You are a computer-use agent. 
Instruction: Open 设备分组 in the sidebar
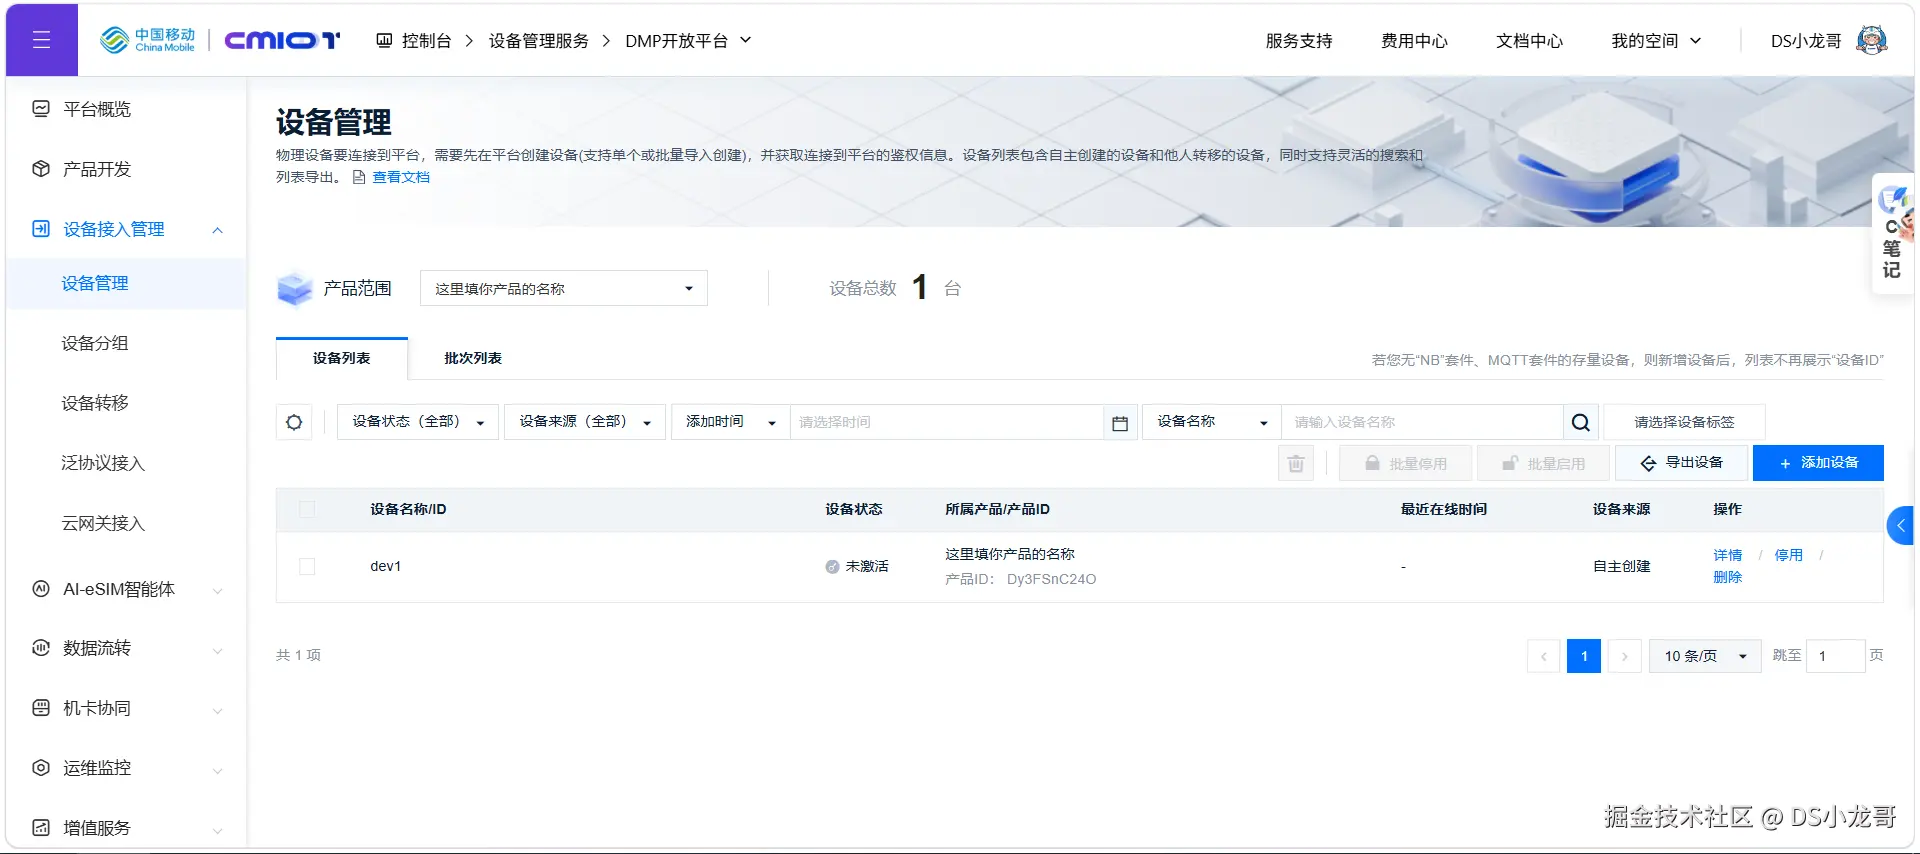tap(95, 343)
